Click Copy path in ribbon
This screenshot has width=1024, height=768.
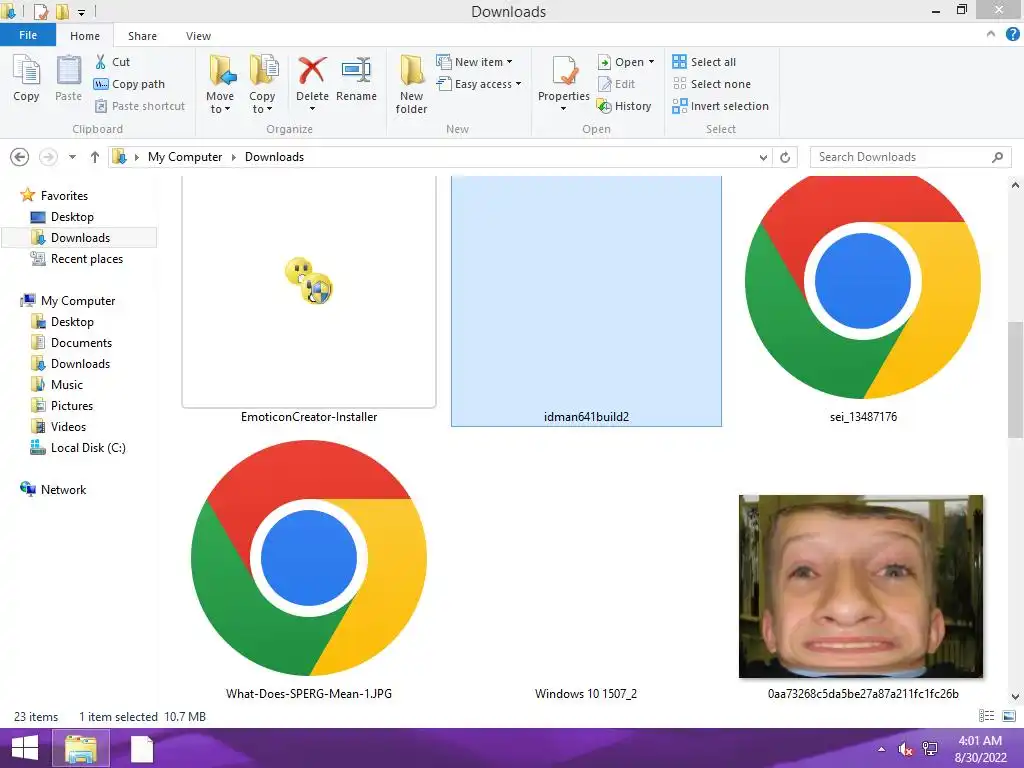pos(129,84)
